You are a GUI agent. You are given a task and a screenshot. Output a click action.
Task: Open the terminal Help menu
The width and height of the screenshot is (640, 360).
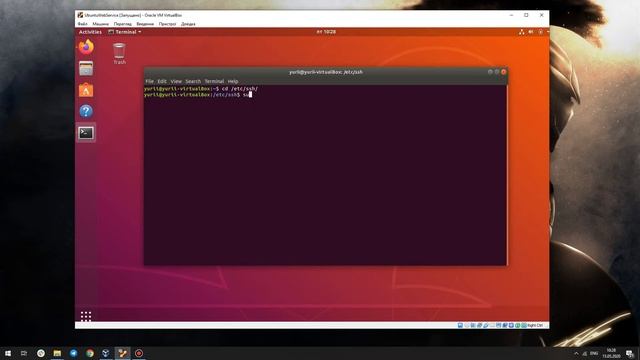(x=233, y=81)
